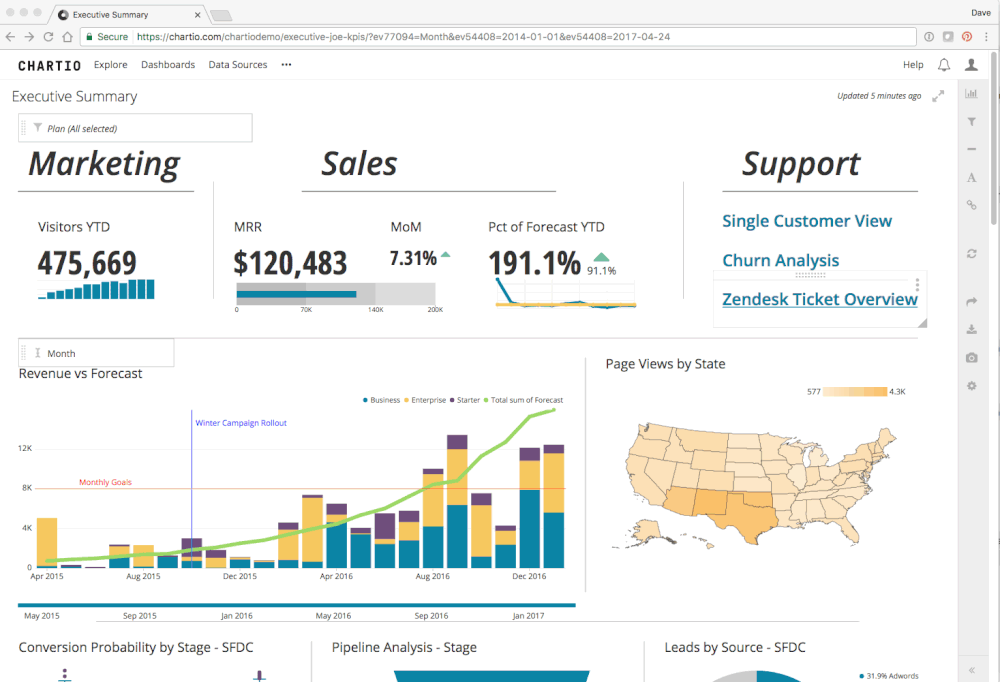Open dashboard settings gear icon

tap(971, 386)
